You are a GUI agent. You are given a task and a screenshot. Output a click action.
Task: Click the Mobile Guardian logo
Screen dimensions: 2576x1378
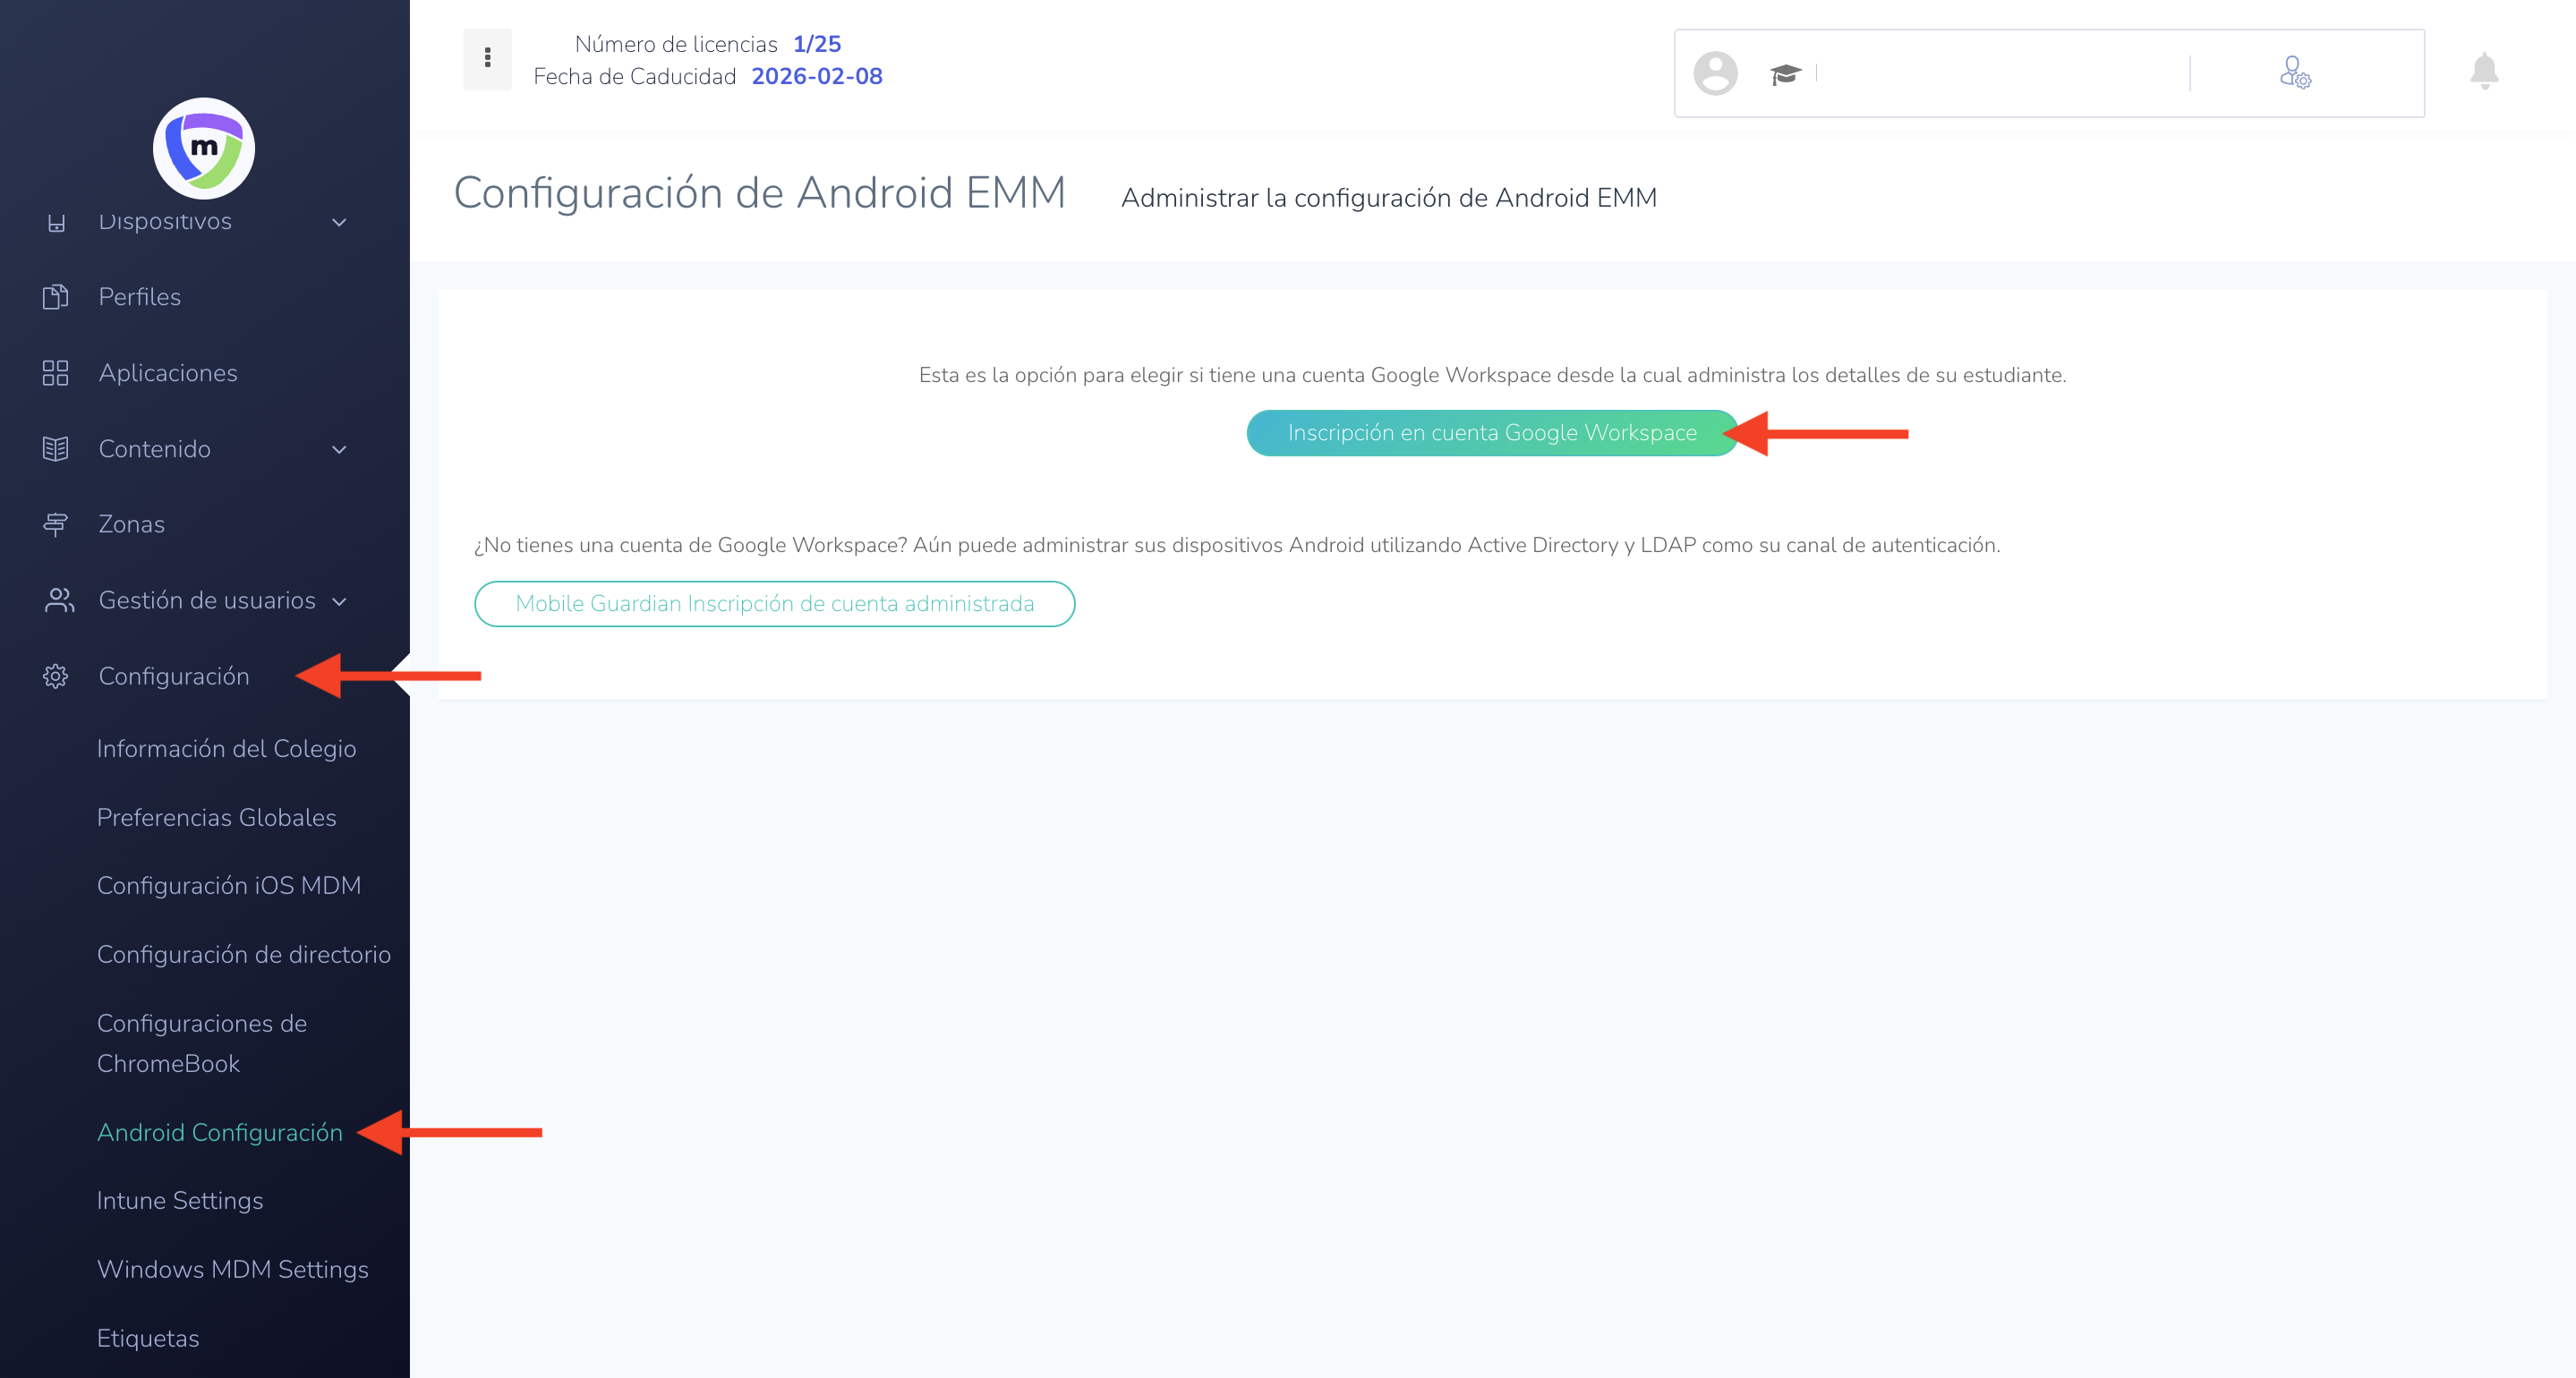click(x=204, y=148)
